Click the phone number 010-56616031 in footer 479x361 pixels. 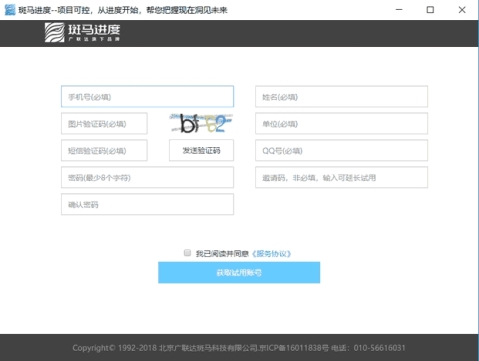[x=380, y=348]
